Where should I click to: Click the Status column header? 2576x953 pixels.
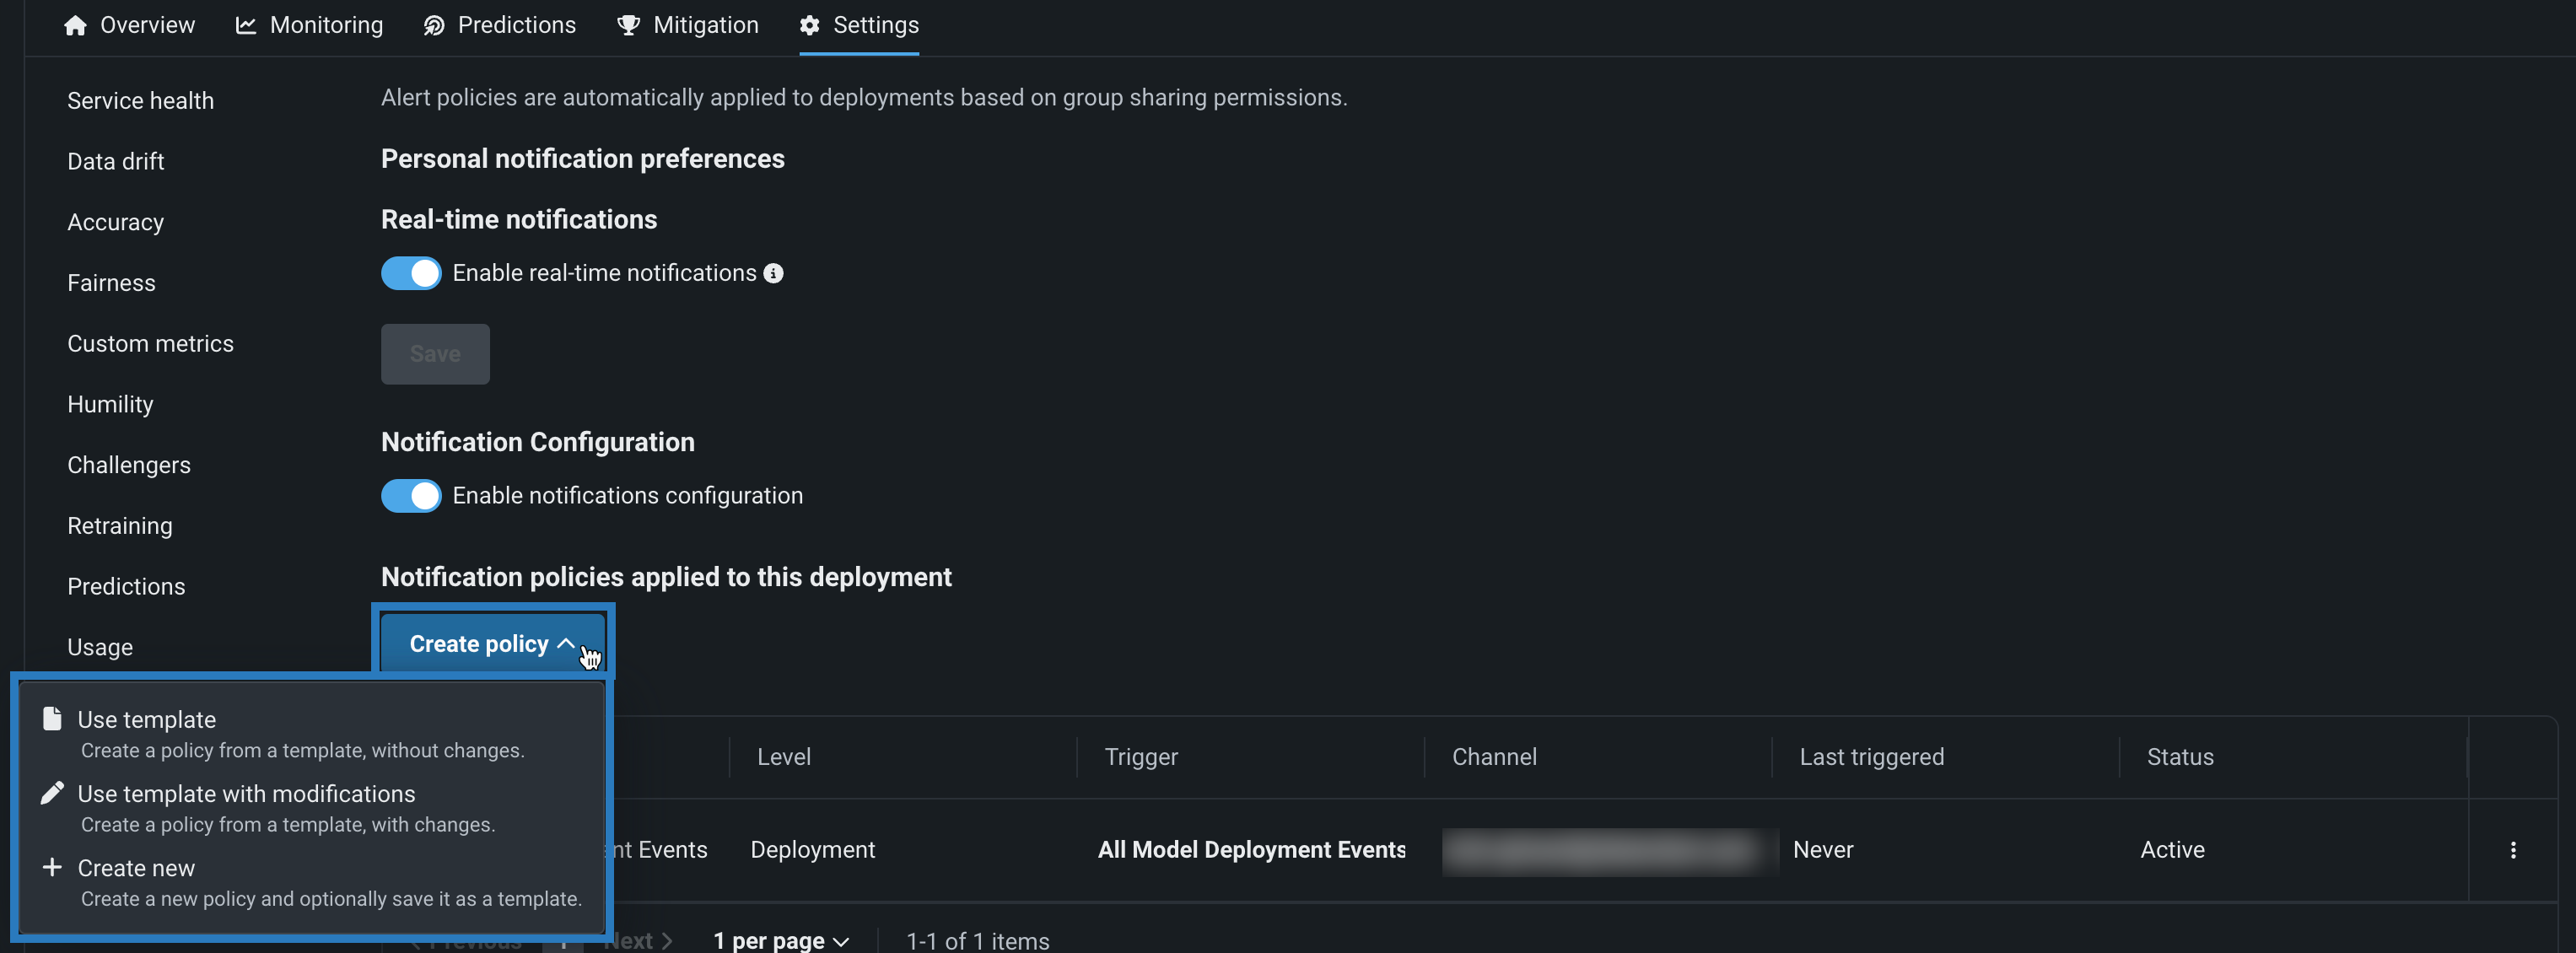tap(2179, 757)
